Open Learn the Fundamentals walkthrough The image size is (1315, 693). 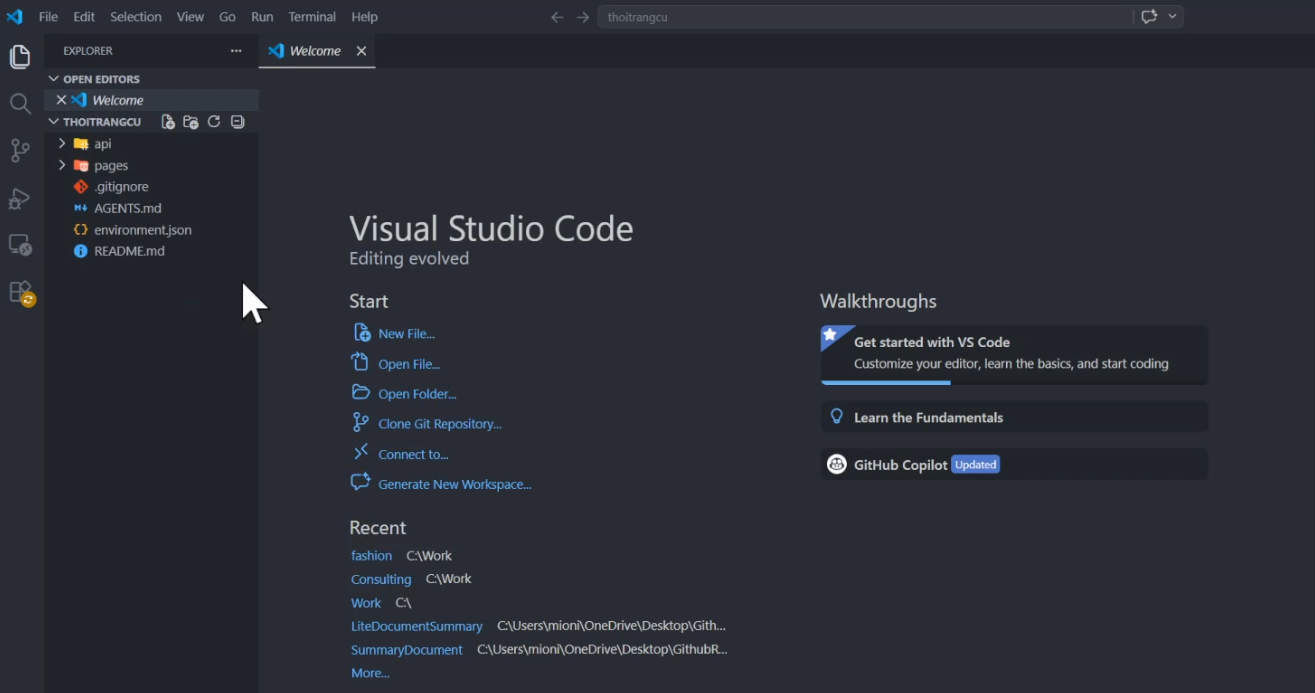[x=1014, y=417]
